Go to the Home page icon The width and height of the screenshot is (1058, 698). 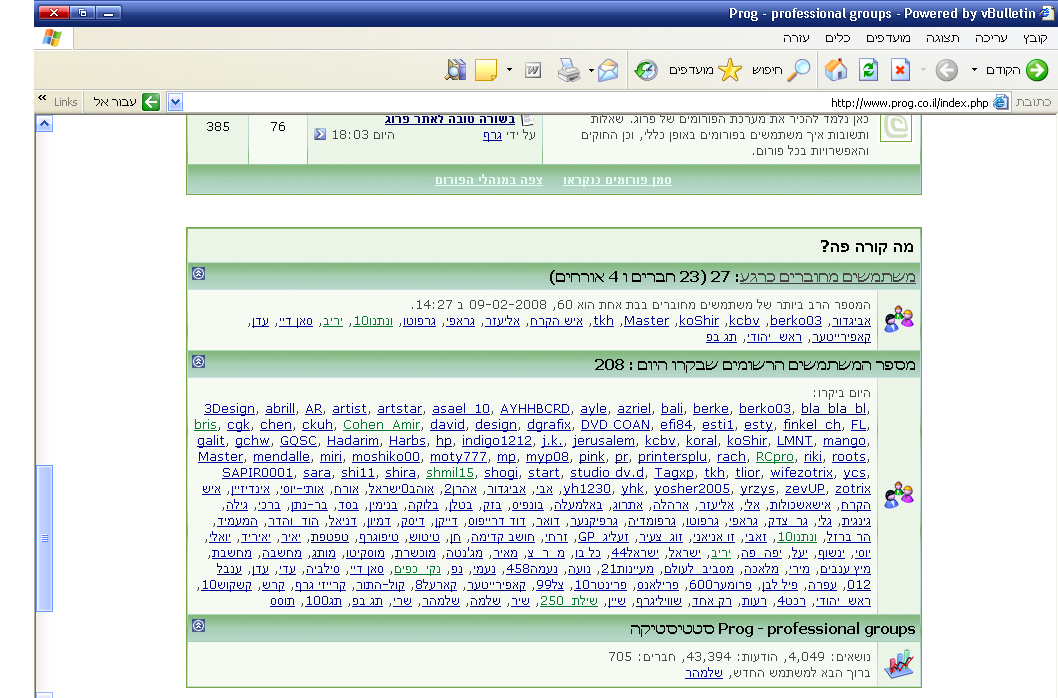click(835, 70)
